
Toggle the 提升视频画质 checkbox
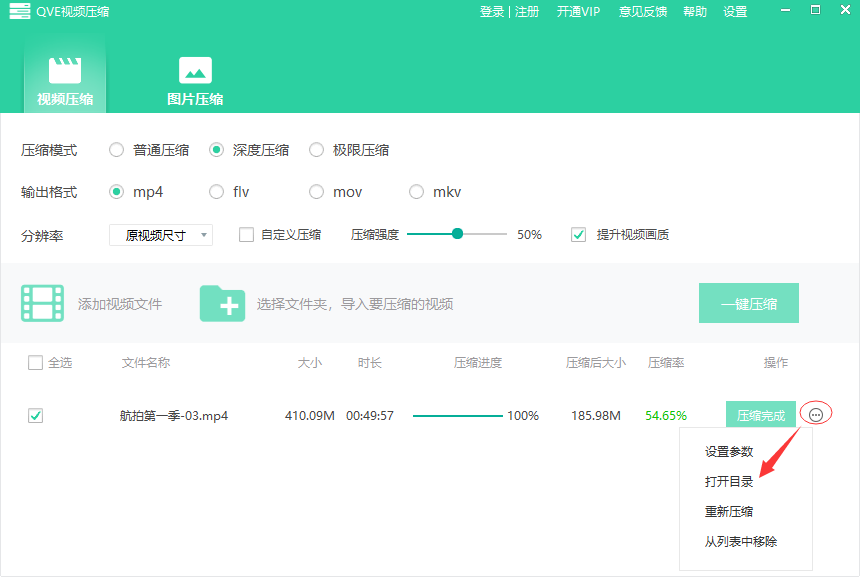[578, 235]
